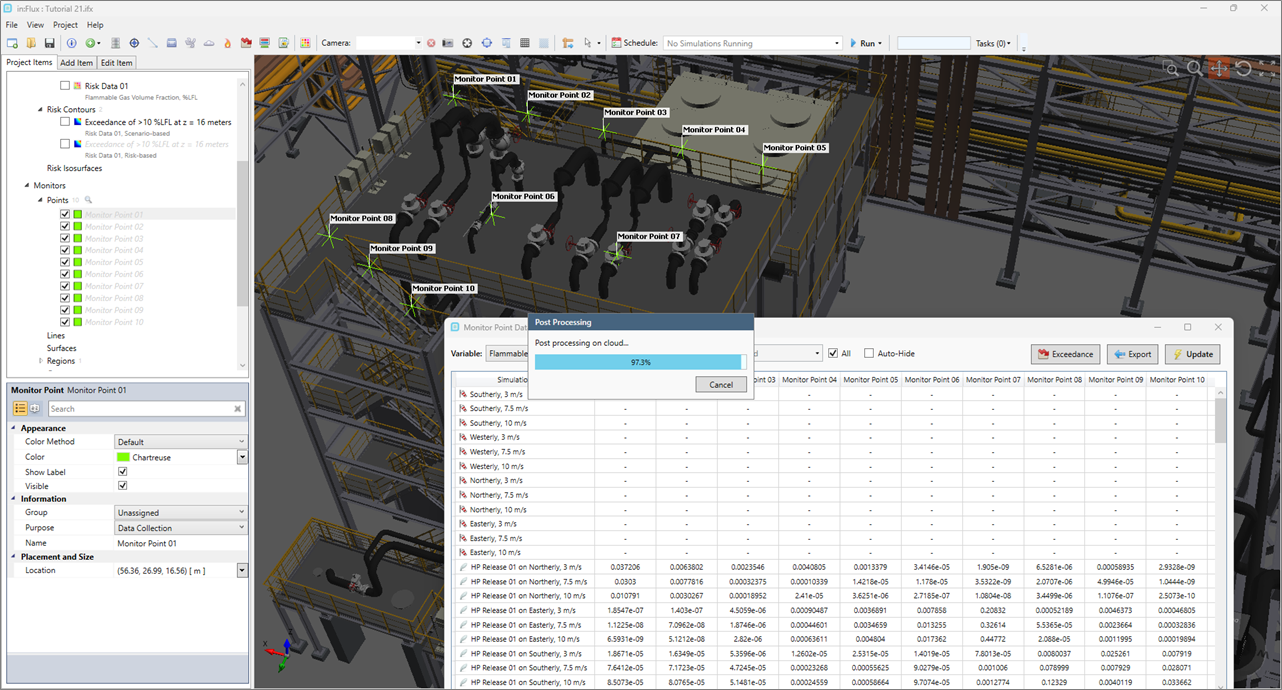Open the Purpose dropdown showing Data Collection
The image size is (1282, 690).
(x=180, y=528)
